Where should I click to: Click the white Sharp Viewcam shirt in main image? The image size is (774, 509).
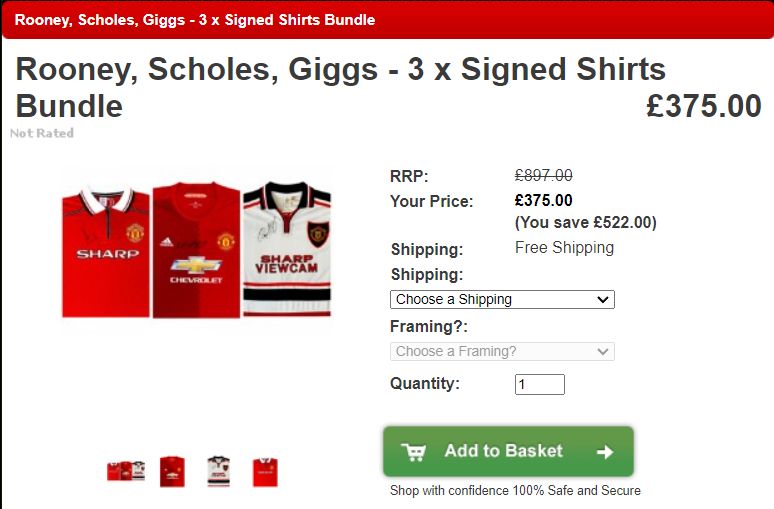click(x=287, y=249)
